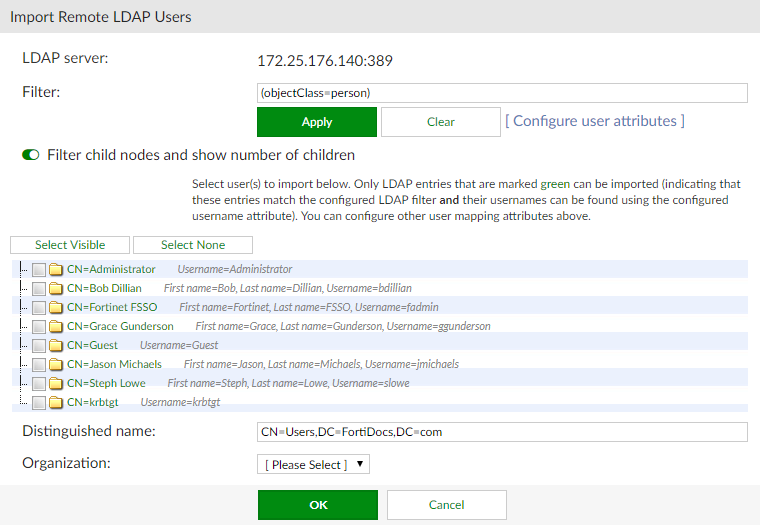This screenshot has height=525, width=760.
Task: Open Configure user attributes link
Action: (595, 121)
